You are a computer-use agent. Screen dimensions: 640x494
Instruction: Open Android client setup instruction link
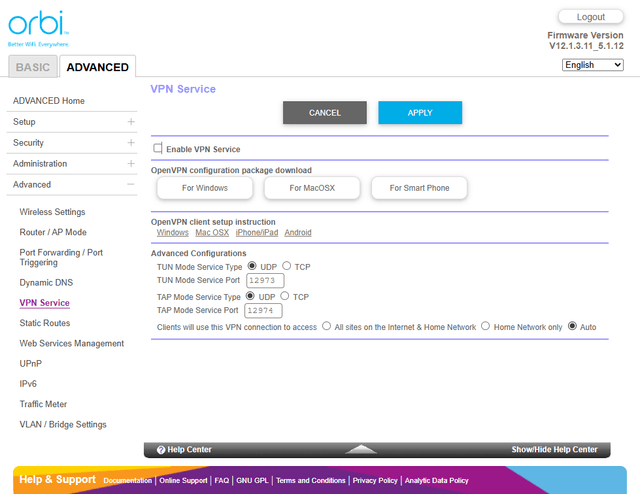point(298,232)
